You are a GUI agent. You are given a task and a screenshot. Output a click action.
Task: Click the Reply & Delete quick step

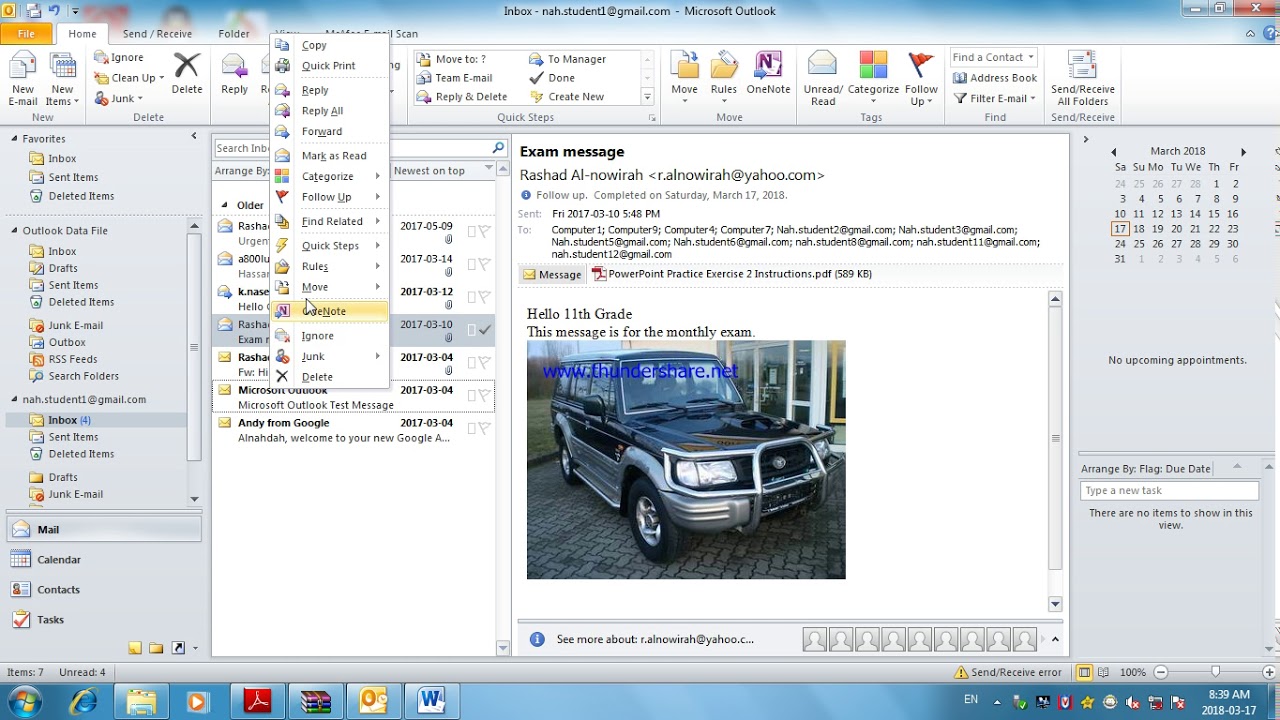462,97
